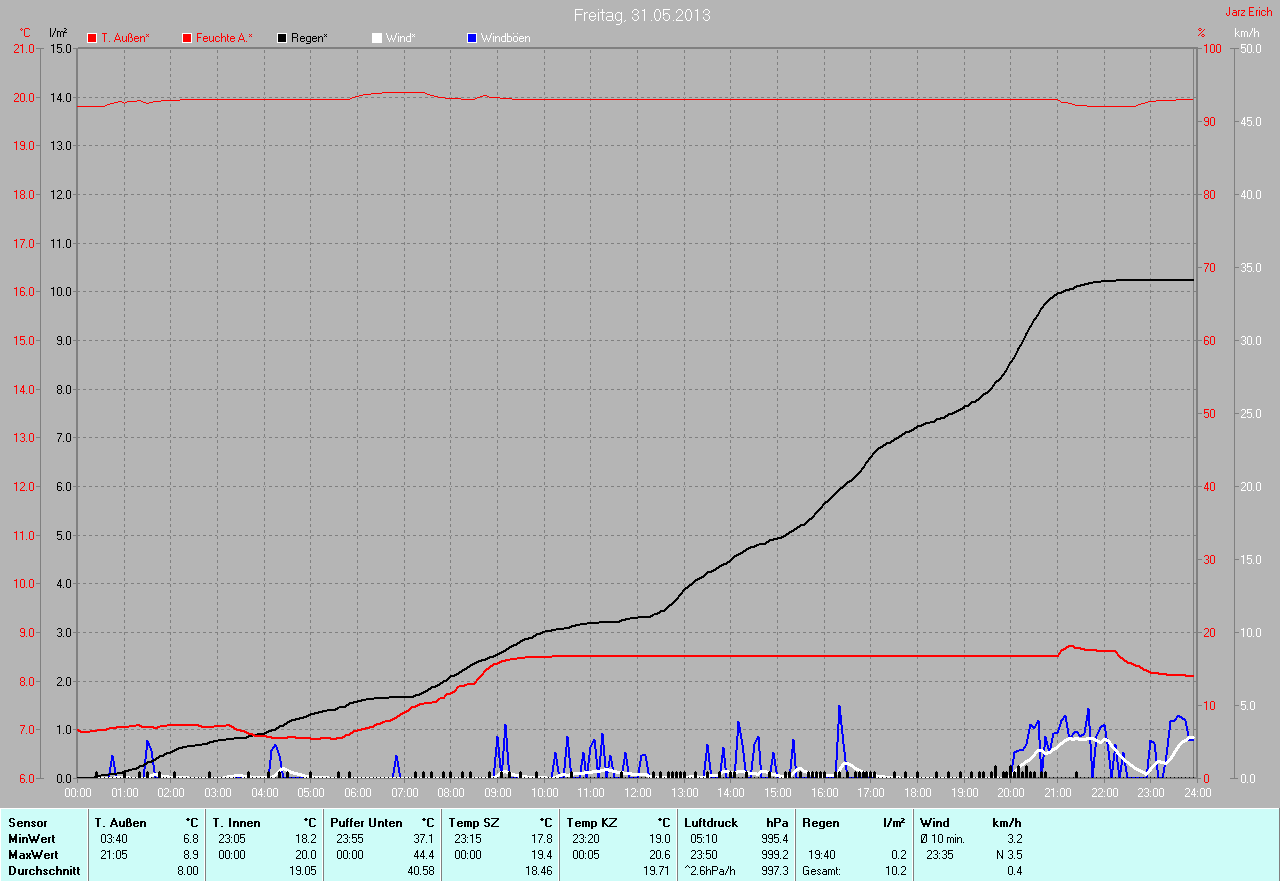Select the blue Windböen legend swatch
This screenshot has height=881, width=1280.
[x=472, y=38]
